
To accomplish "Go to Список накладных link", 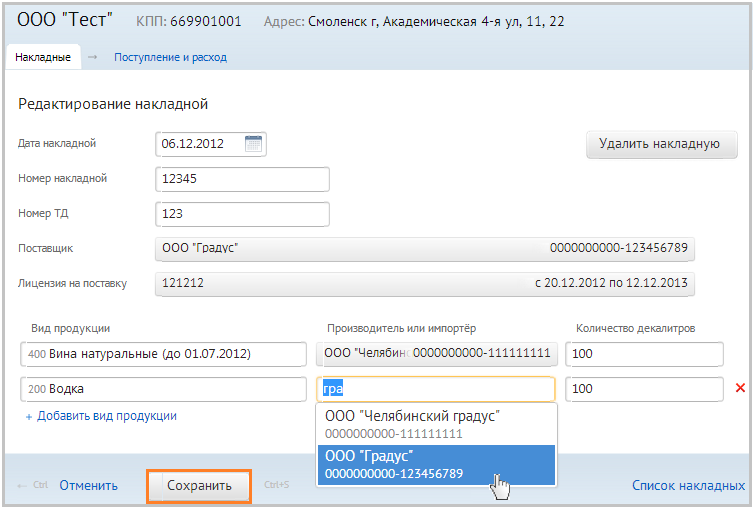I will (x=688, y=485).
